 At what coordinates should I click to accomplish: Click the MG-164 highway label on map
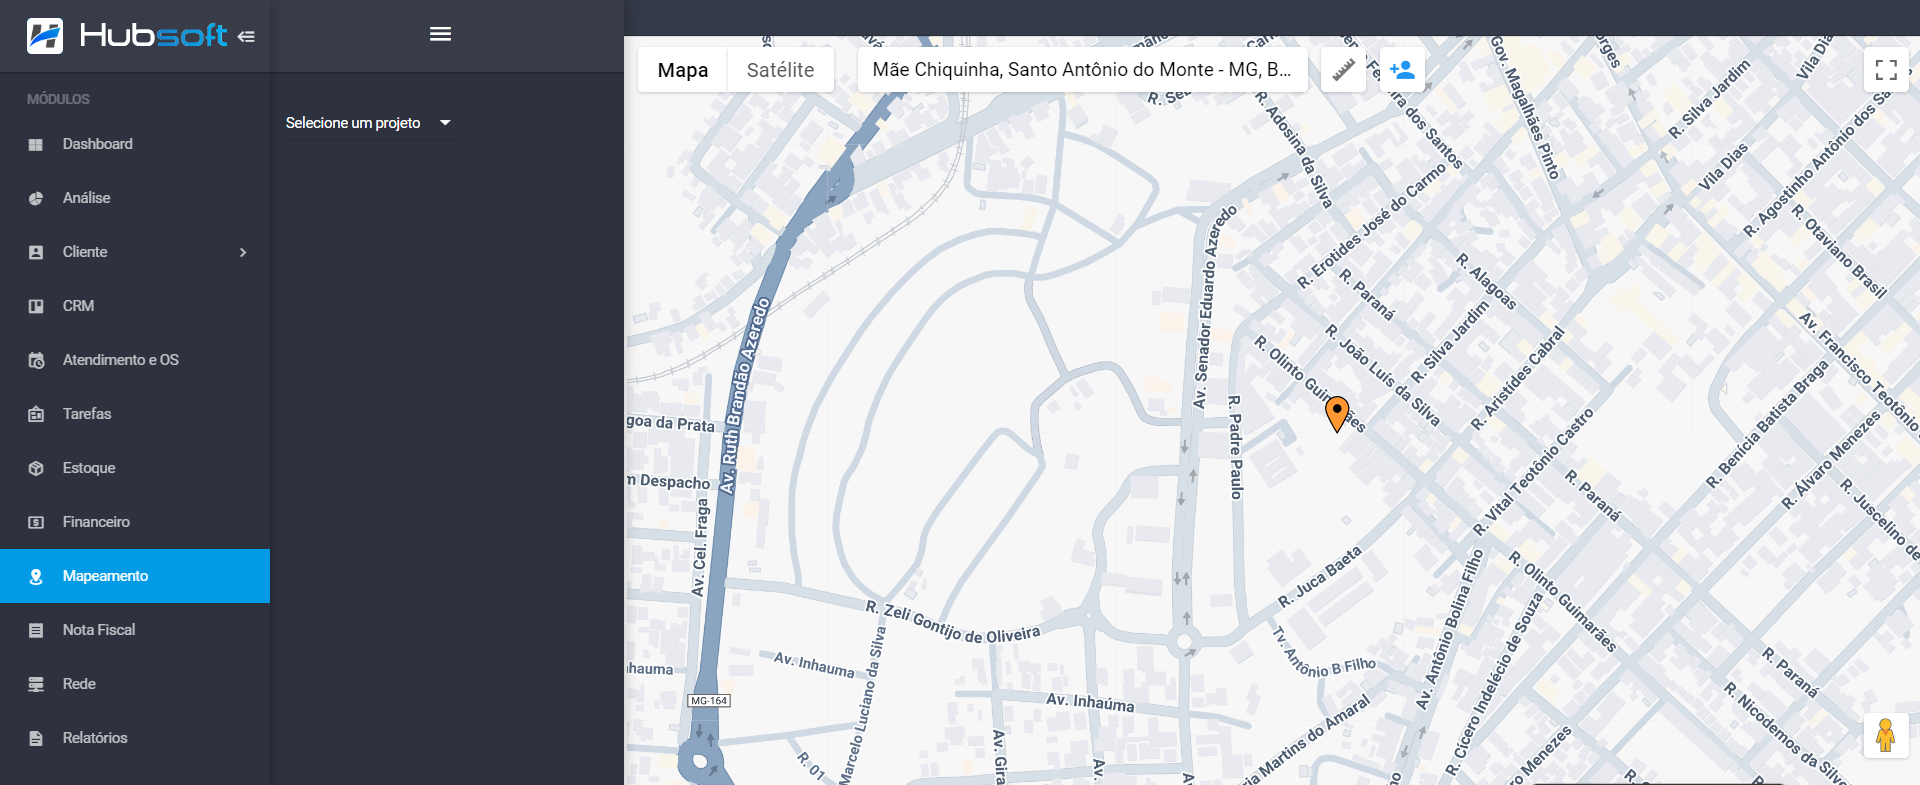[x=709, y=701]
